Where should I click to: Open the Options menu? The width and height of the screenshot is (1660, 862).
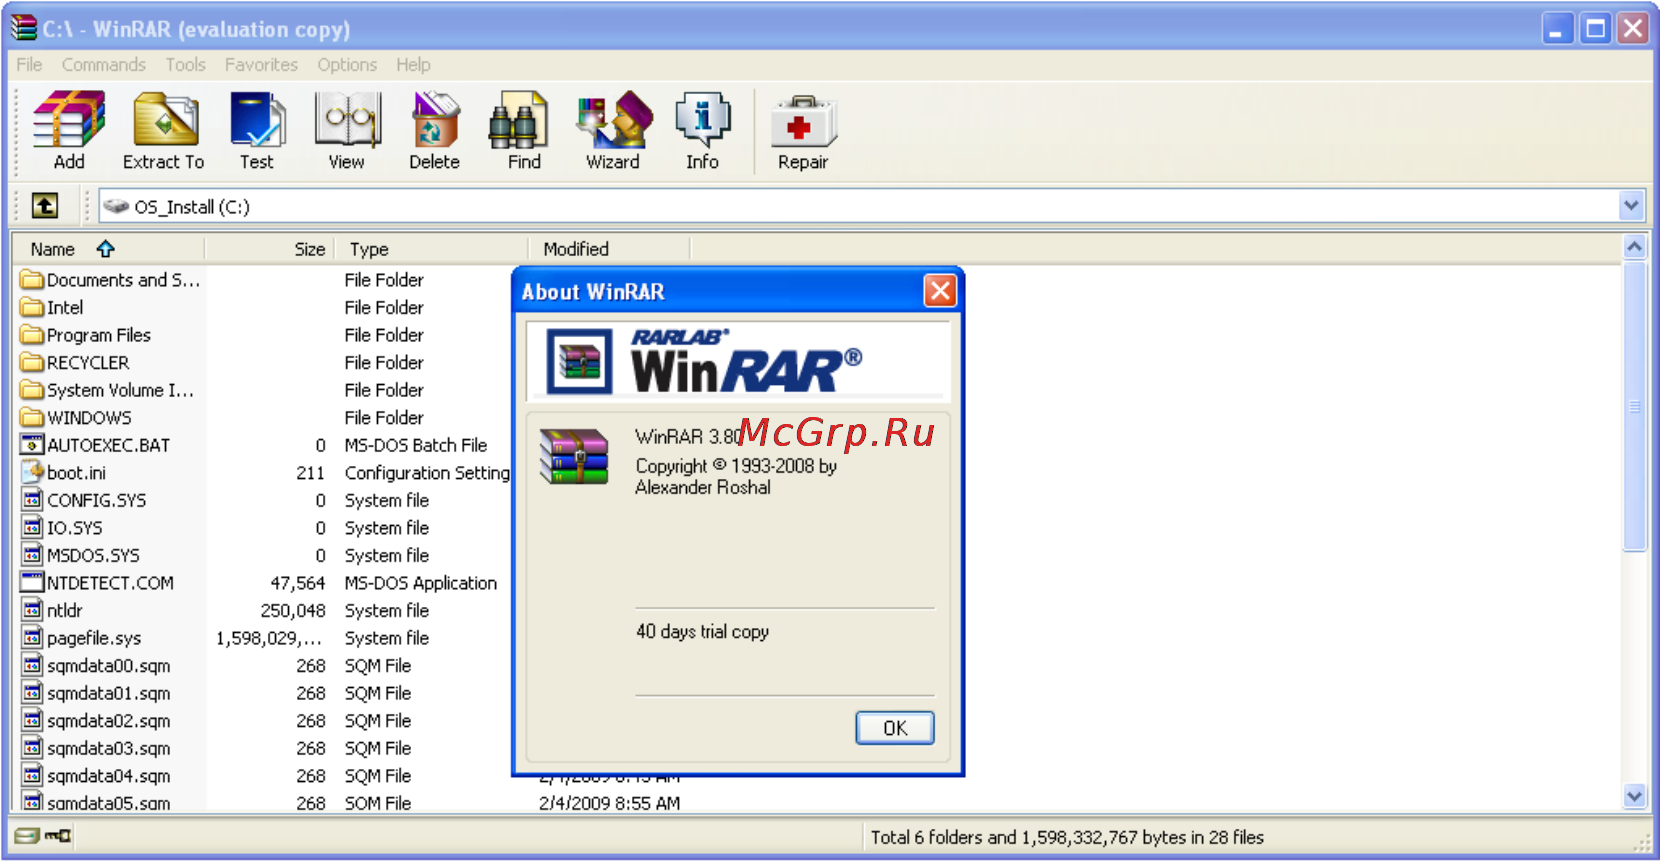click(347, 65)
